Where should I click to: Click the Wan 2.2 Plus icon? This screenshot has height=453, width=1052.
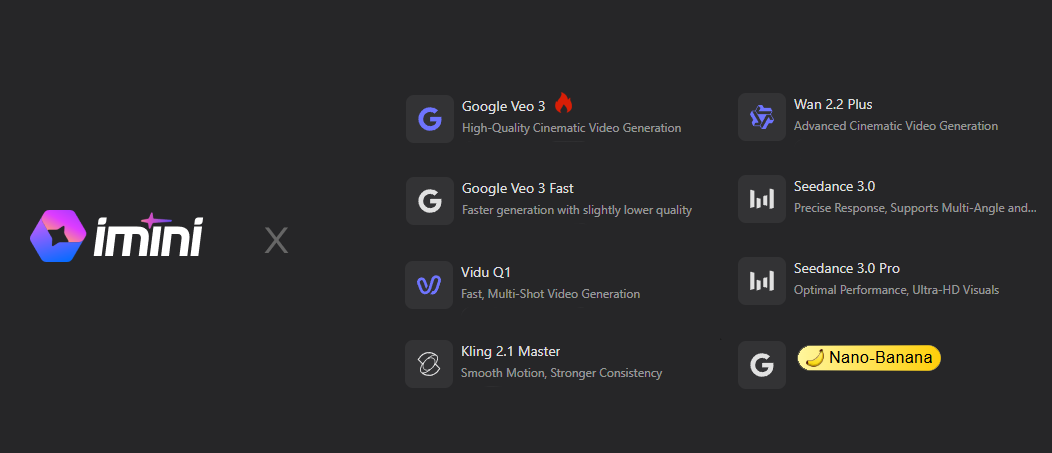(x=762, y=118)
